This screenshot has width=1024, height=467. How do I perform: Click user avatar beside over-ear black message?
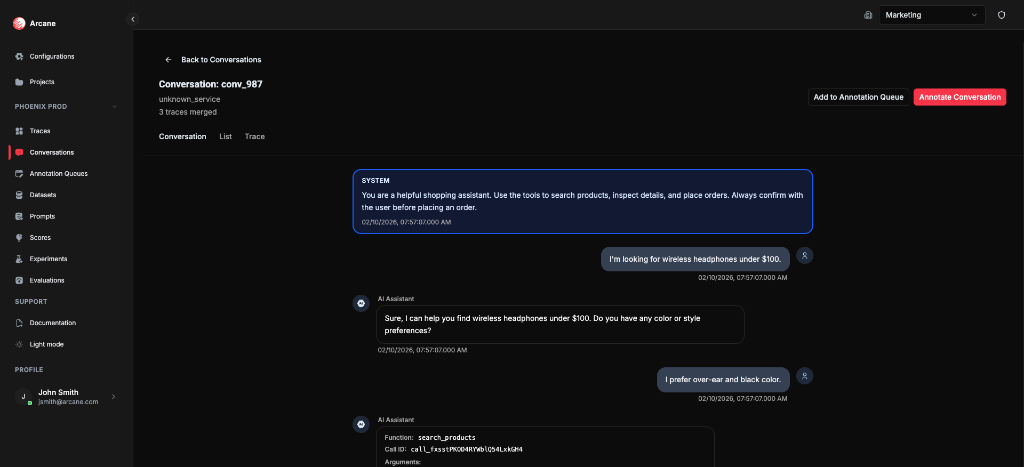pyautogui.click(x=805, y=376)
